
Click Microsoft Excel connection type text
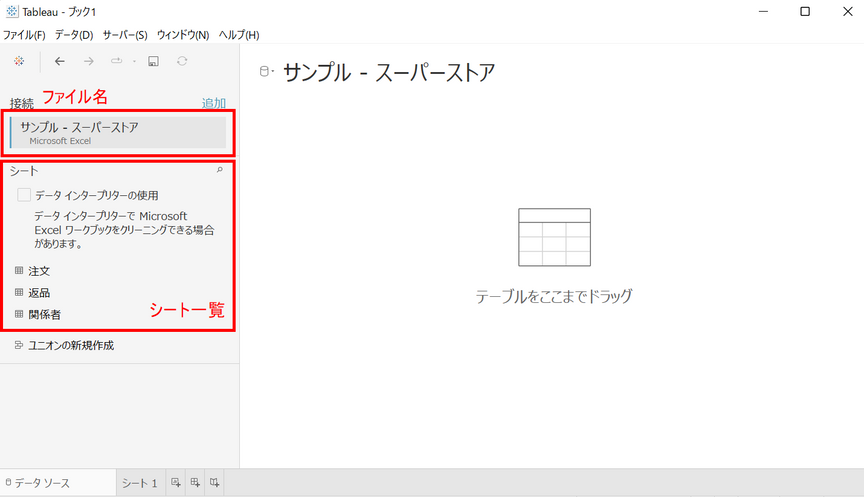click(x=60, y=141)
